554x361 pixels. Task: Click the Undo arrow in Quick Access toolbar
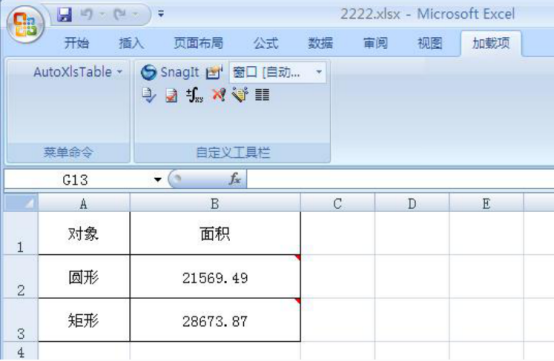coord(87,14)
